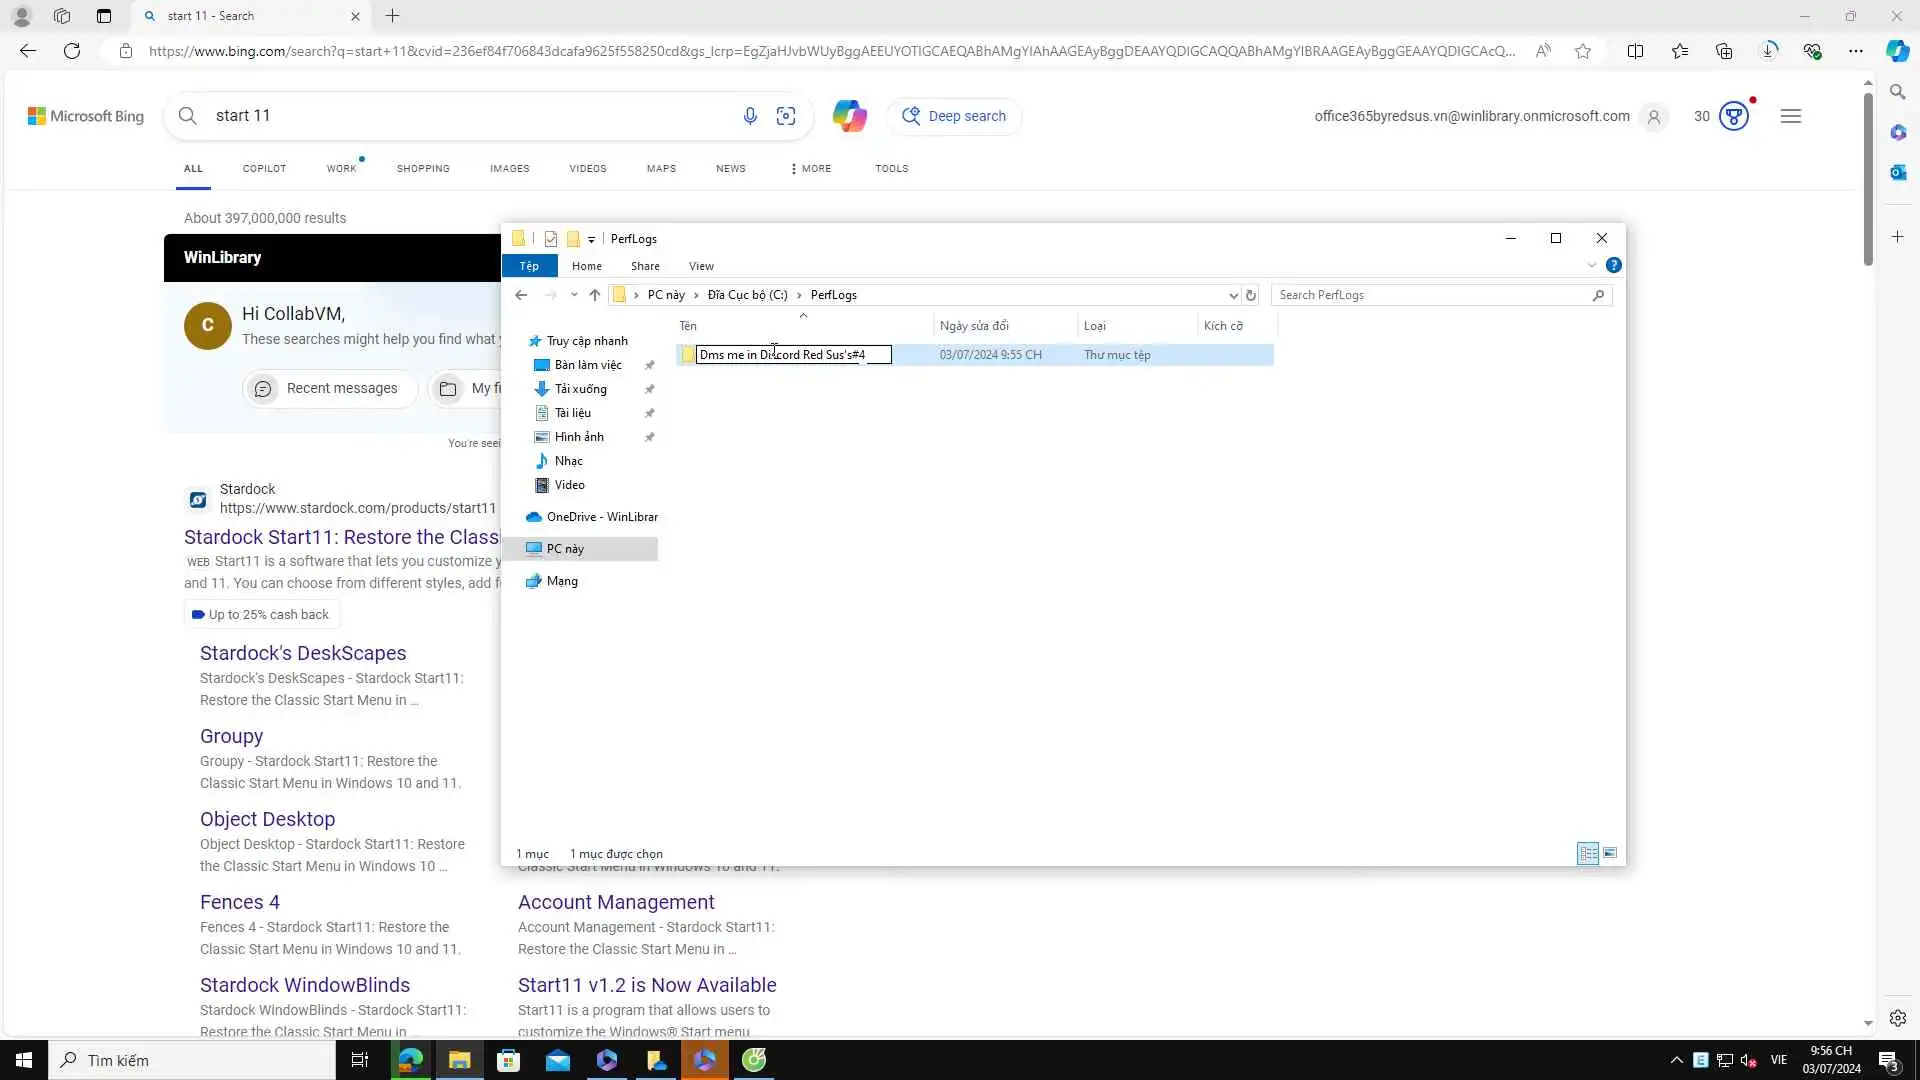Open Copilot colorful icon beside search box
The image size is (1920, 1080).
[849, 116]
